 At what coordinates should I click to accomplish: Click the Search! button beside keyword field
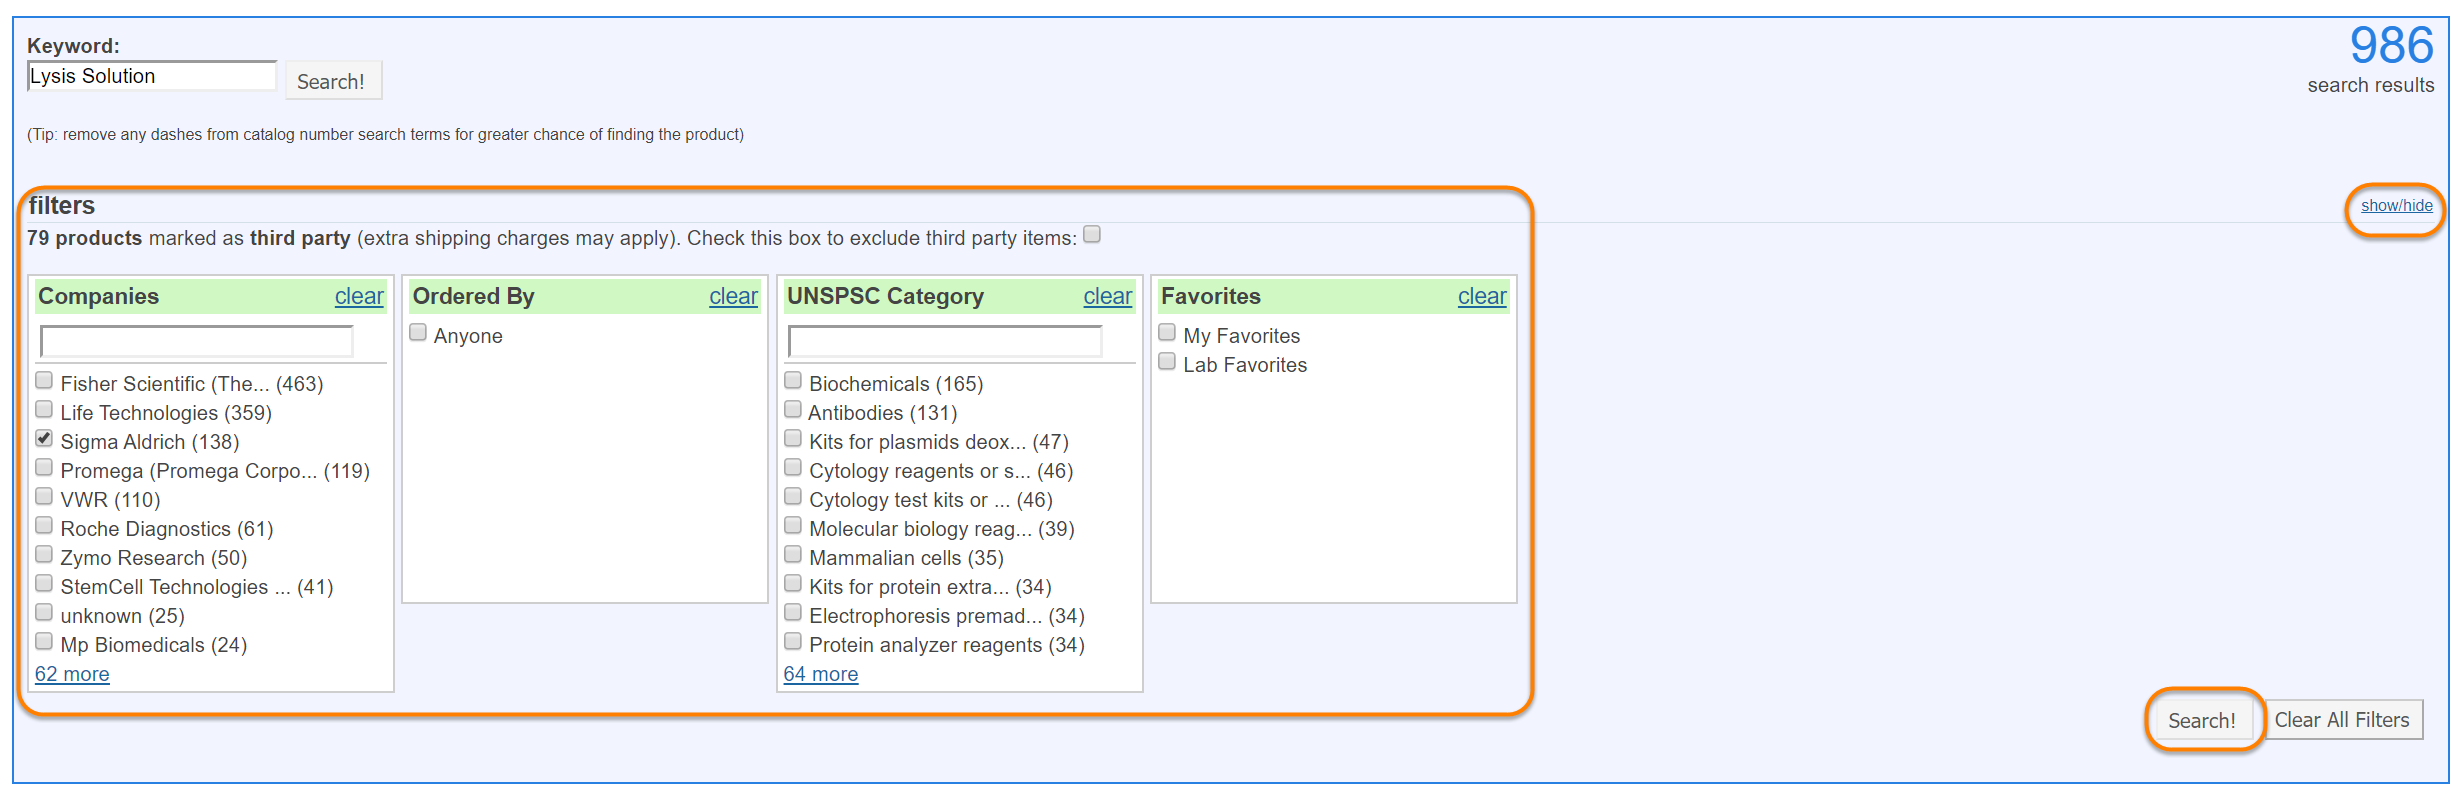[331, 81]
